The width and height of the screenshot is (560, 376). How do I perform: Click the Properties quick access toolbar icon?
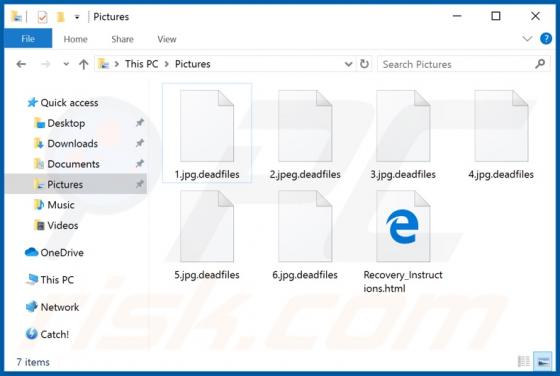point(42,17)
